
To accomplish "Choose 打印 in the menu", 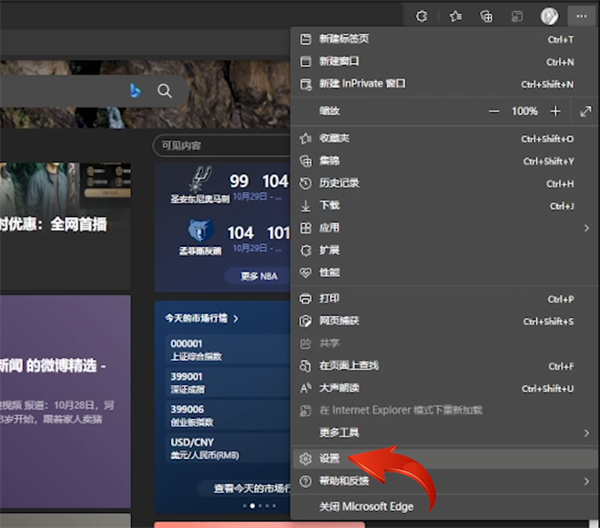I will (x=444, y=298).
